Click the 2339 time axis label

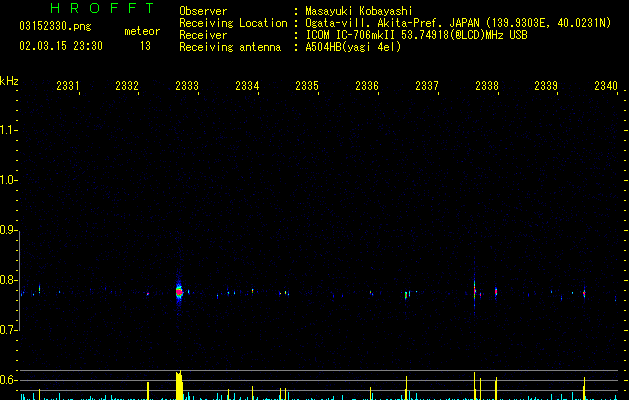546,86
